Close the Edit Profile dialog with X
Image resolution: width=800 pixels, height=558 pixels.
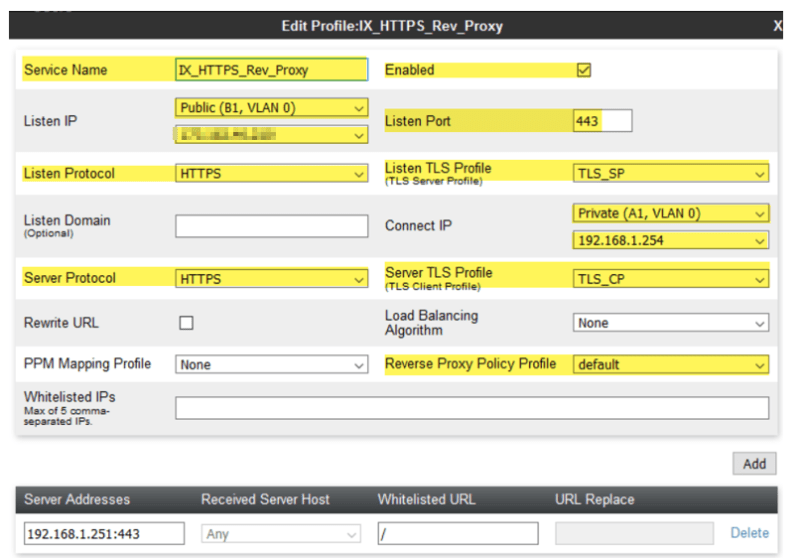(x=777, y=26)
